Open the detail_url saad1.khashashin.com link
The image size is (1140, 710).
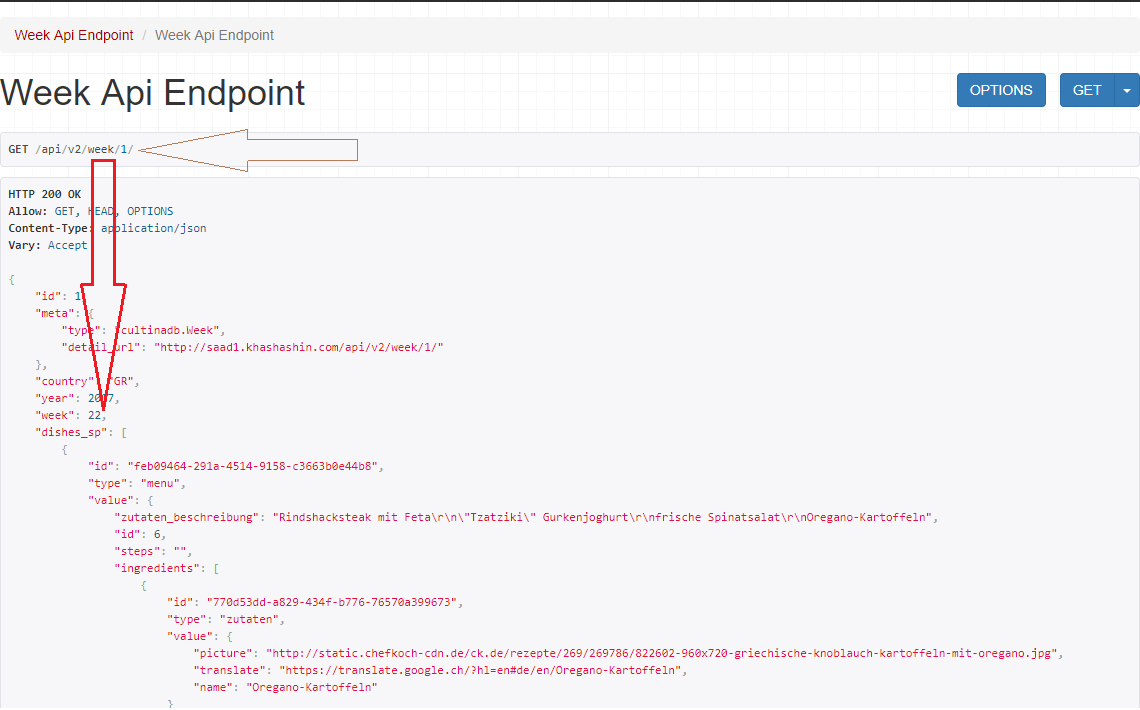point(298,347)
